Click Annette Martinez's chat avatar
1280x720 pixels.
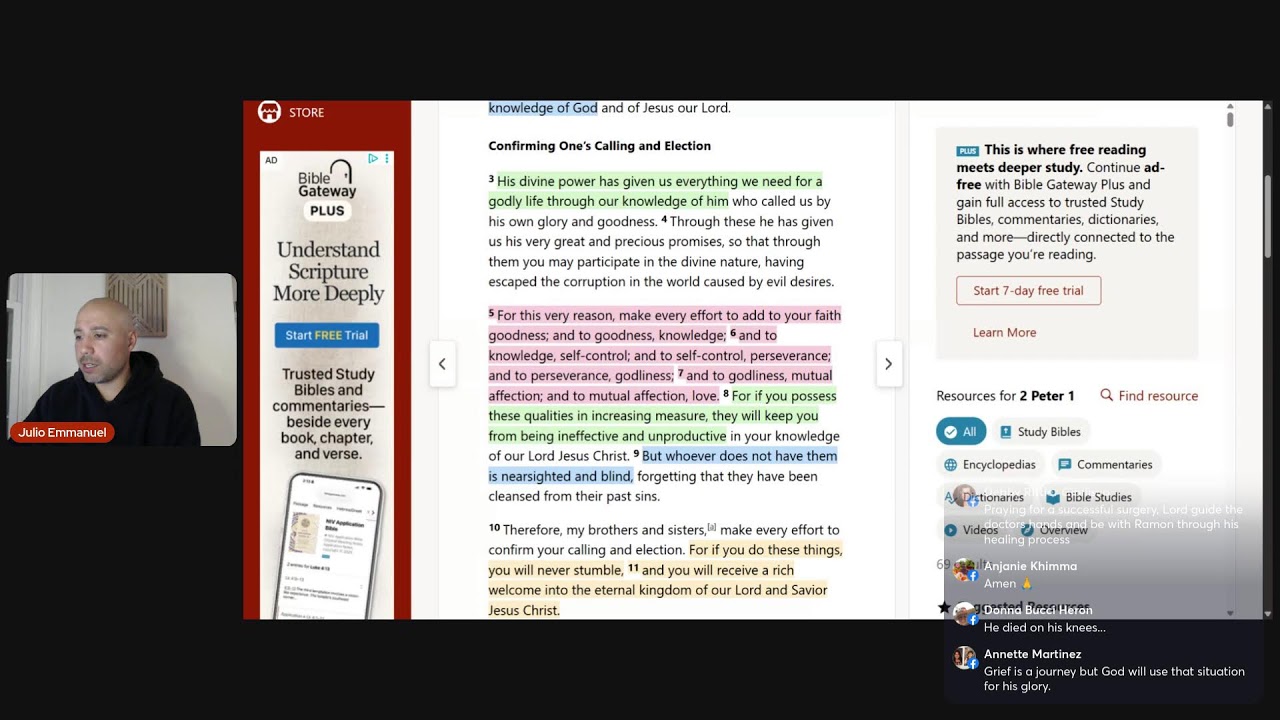(x=965, y=658)
